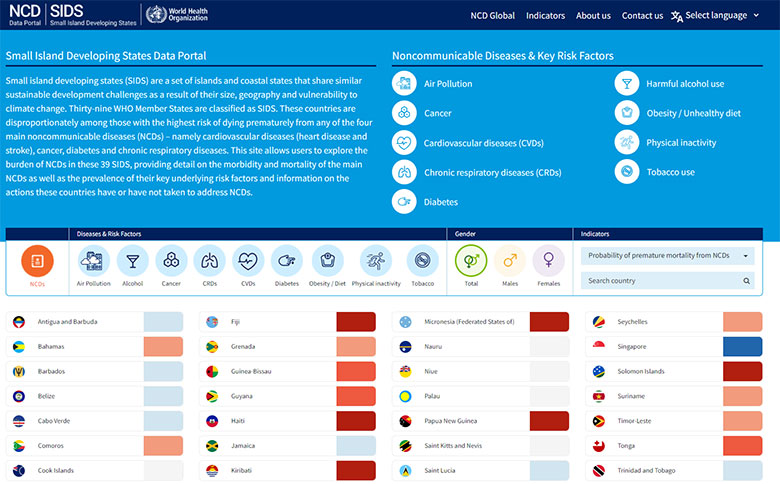The image size is (780, 484).
Task: Open the Obesity / Unhealthy diet link
Action: [693, 113]
